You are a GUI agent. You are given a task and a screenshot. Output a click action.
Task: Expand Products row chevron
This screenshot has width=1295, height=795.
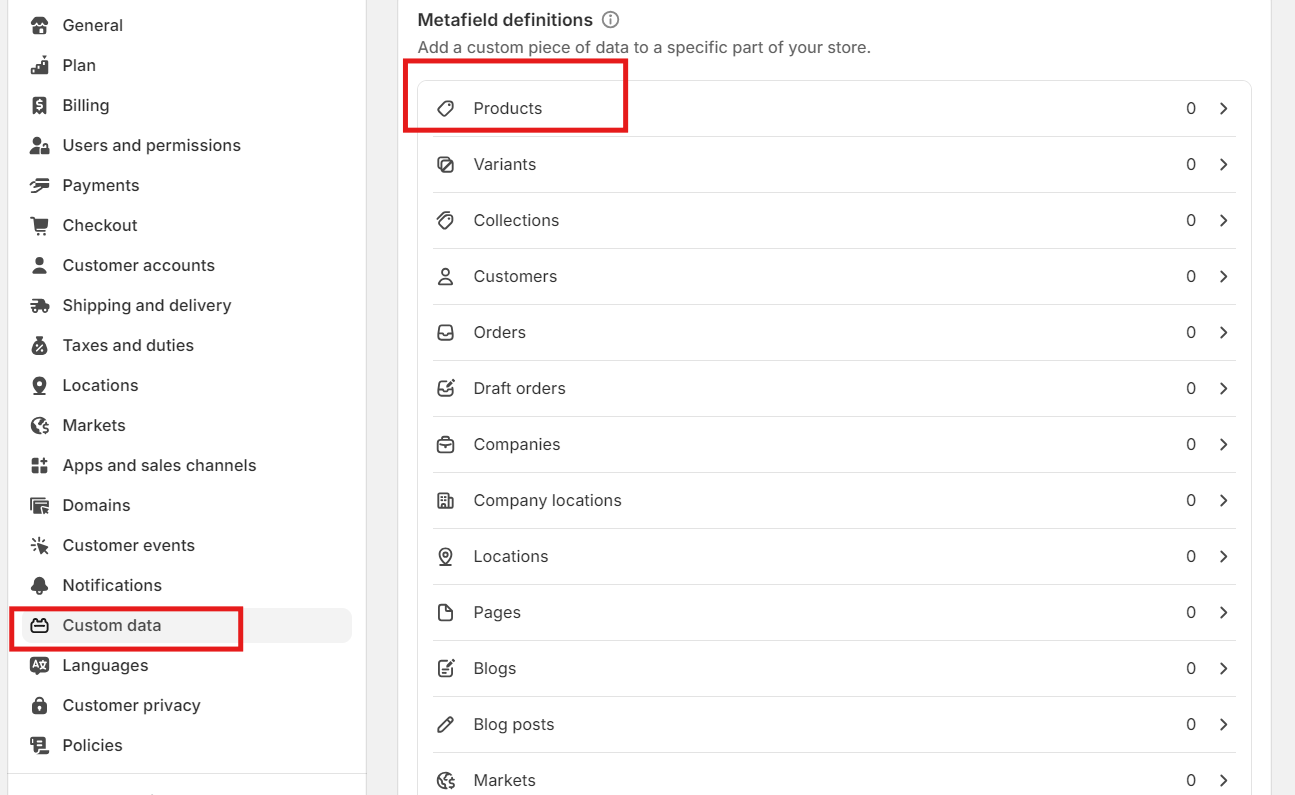point(1224,108)
